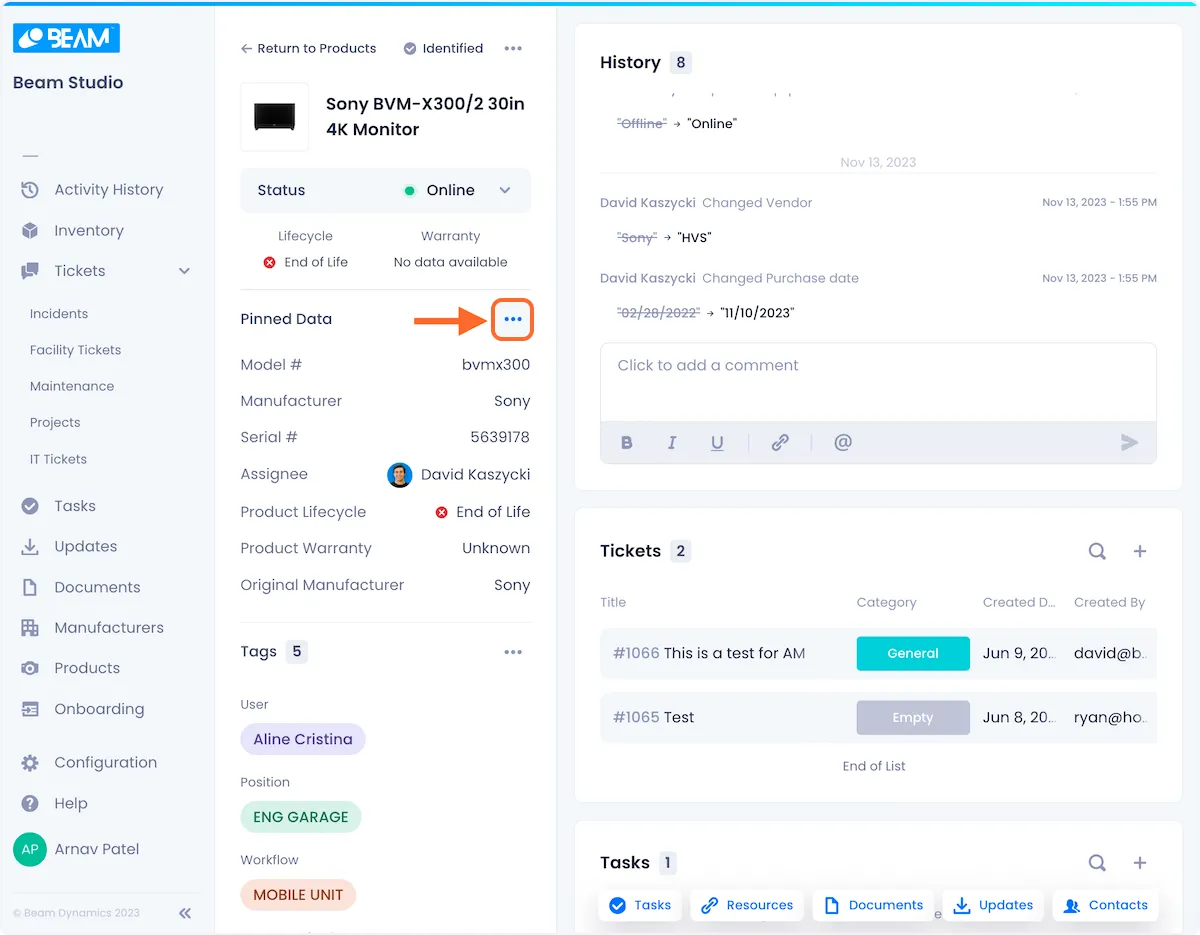
Task: Open Facility Tickets submenu item
Action: [x=76, y=350]
